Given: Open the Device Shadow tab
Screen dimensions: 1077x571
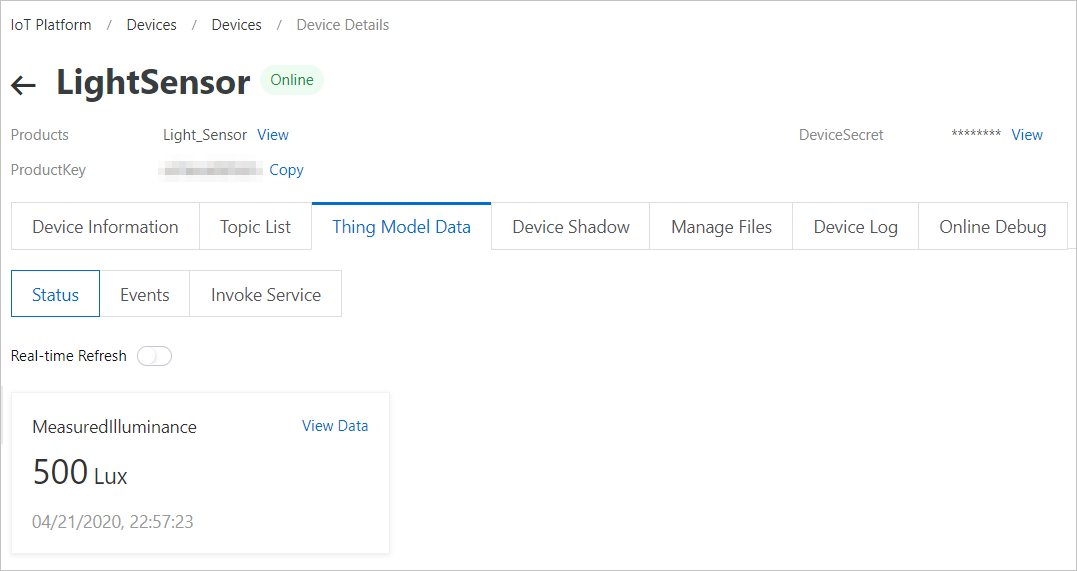Looking at the screenshot, I should click(x=571, y=227).
